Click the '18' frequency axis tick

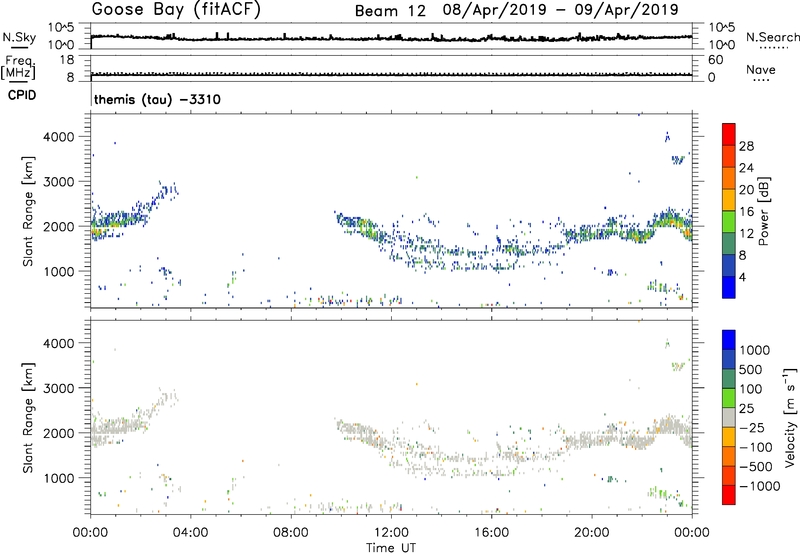pos(67,60)
